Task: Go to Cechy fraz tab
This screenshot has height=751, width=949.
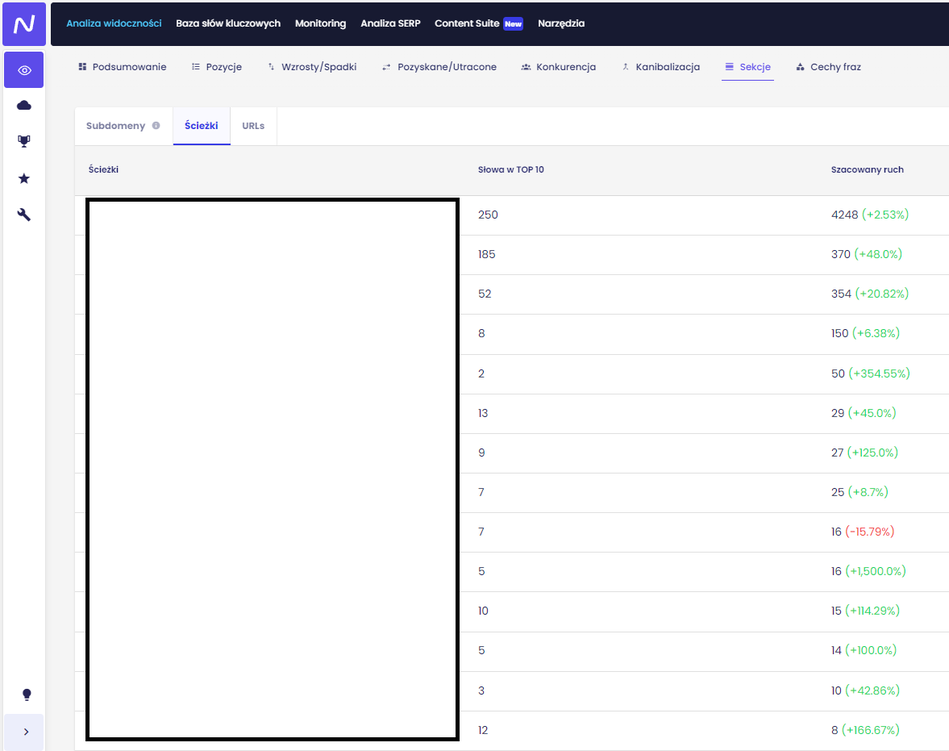Action: pyautogui.click(x=835, y=67)
